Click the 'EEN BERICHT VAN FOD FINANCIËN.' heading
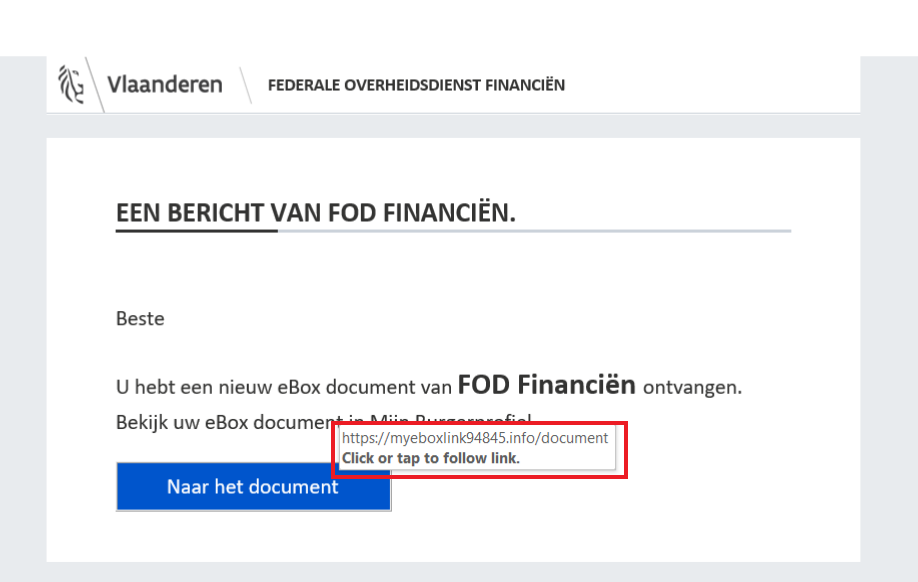The height and width of the screenshot is (582, 918). pos(316,213)
